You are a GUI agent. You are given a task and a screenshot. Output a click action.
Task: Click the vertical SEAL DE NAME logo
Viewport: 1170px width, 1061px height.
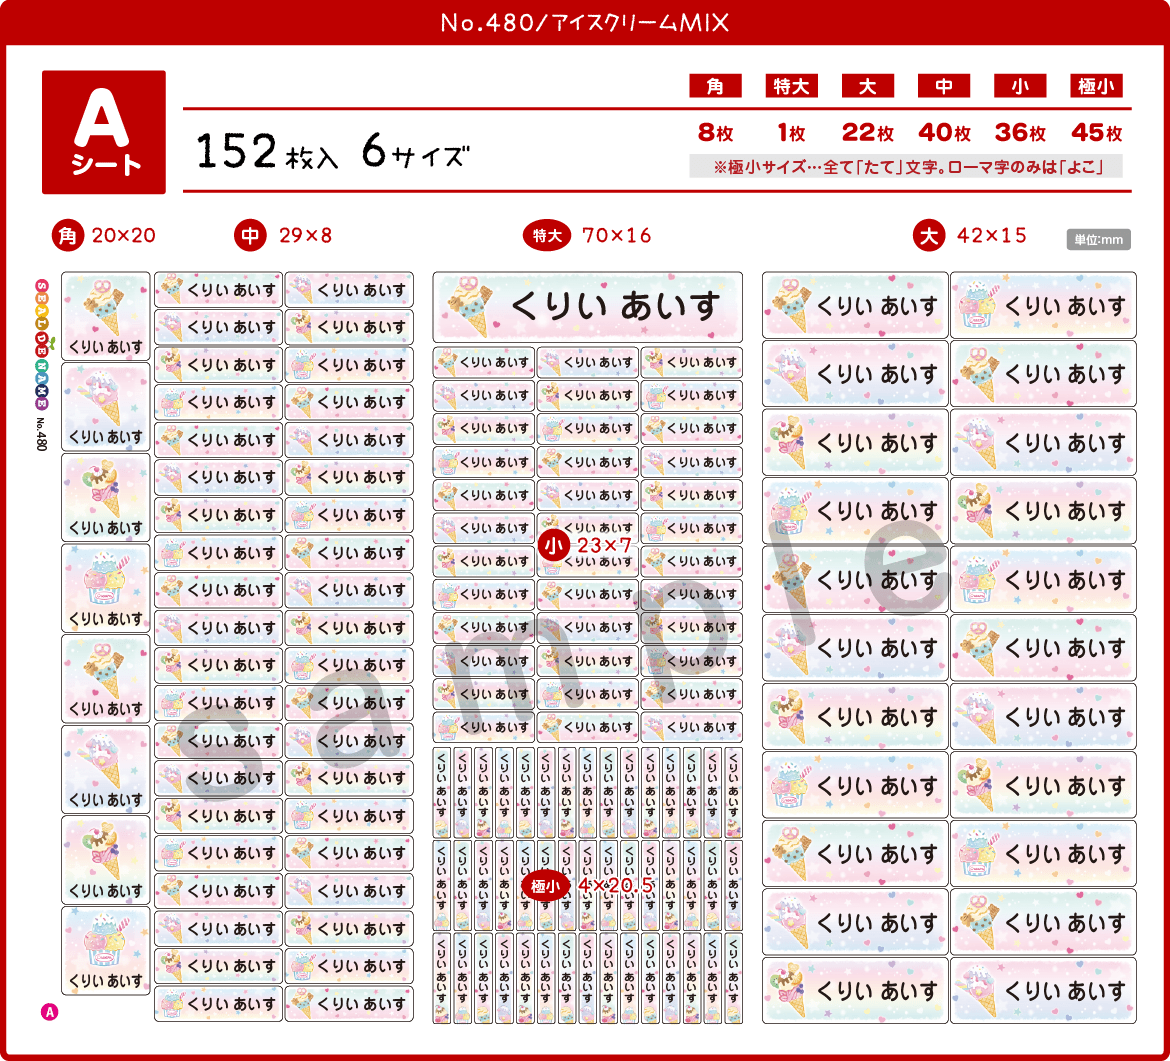point(42,345)
